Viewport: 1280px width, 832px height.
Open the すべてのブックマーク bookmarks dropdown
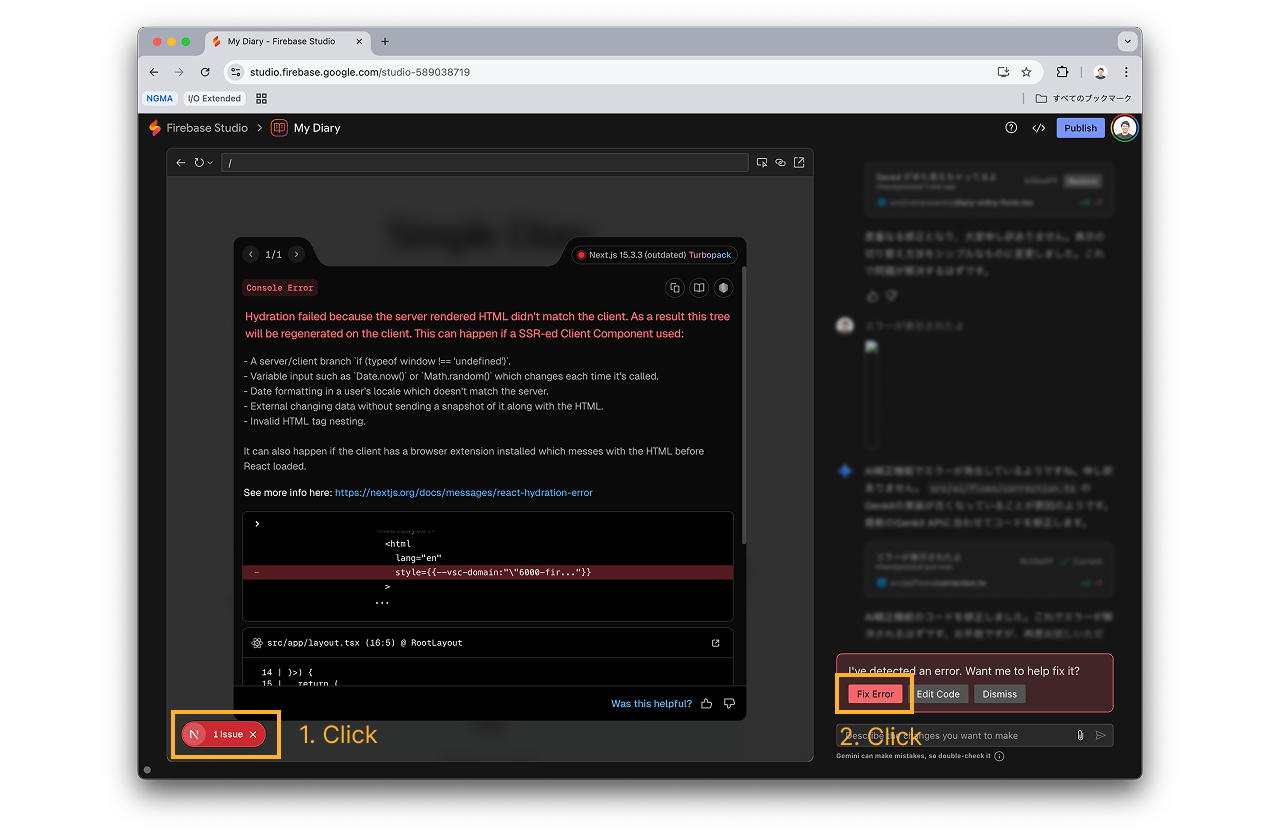click(1090, 98)
